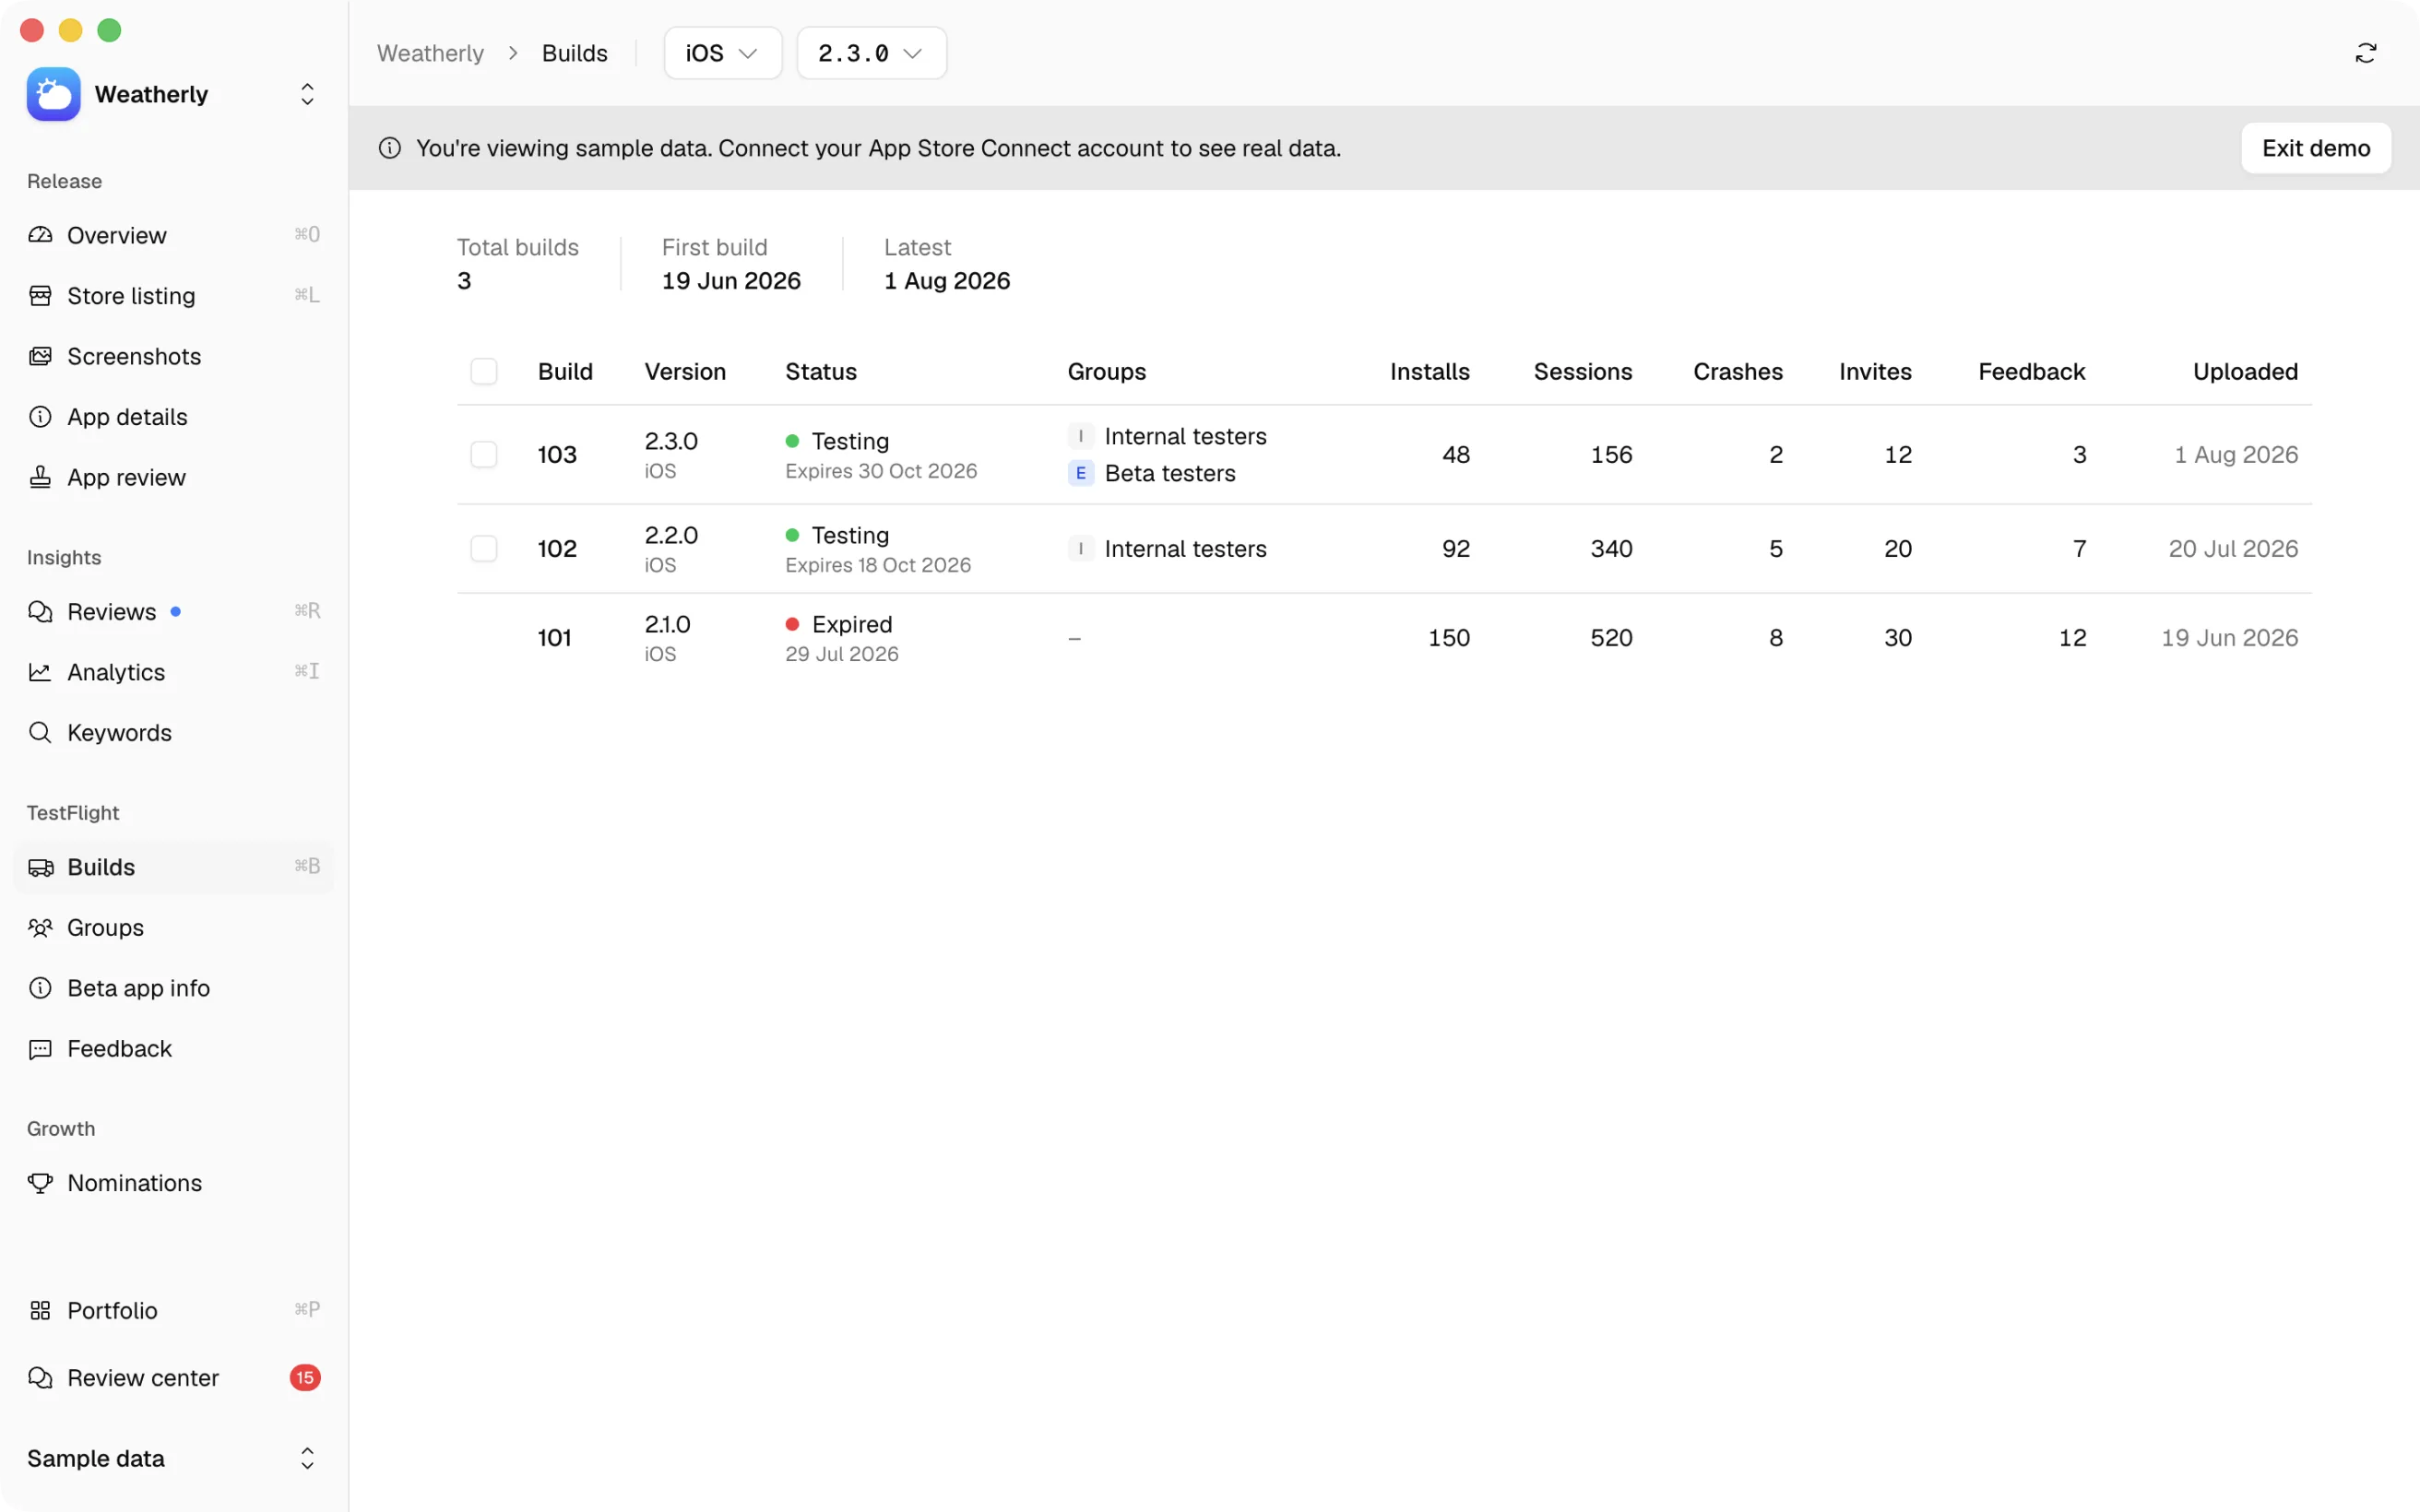Expand the Weatherly app switcher chevrons
This screenshot has width=2420, height=1512.
point(307,94)
